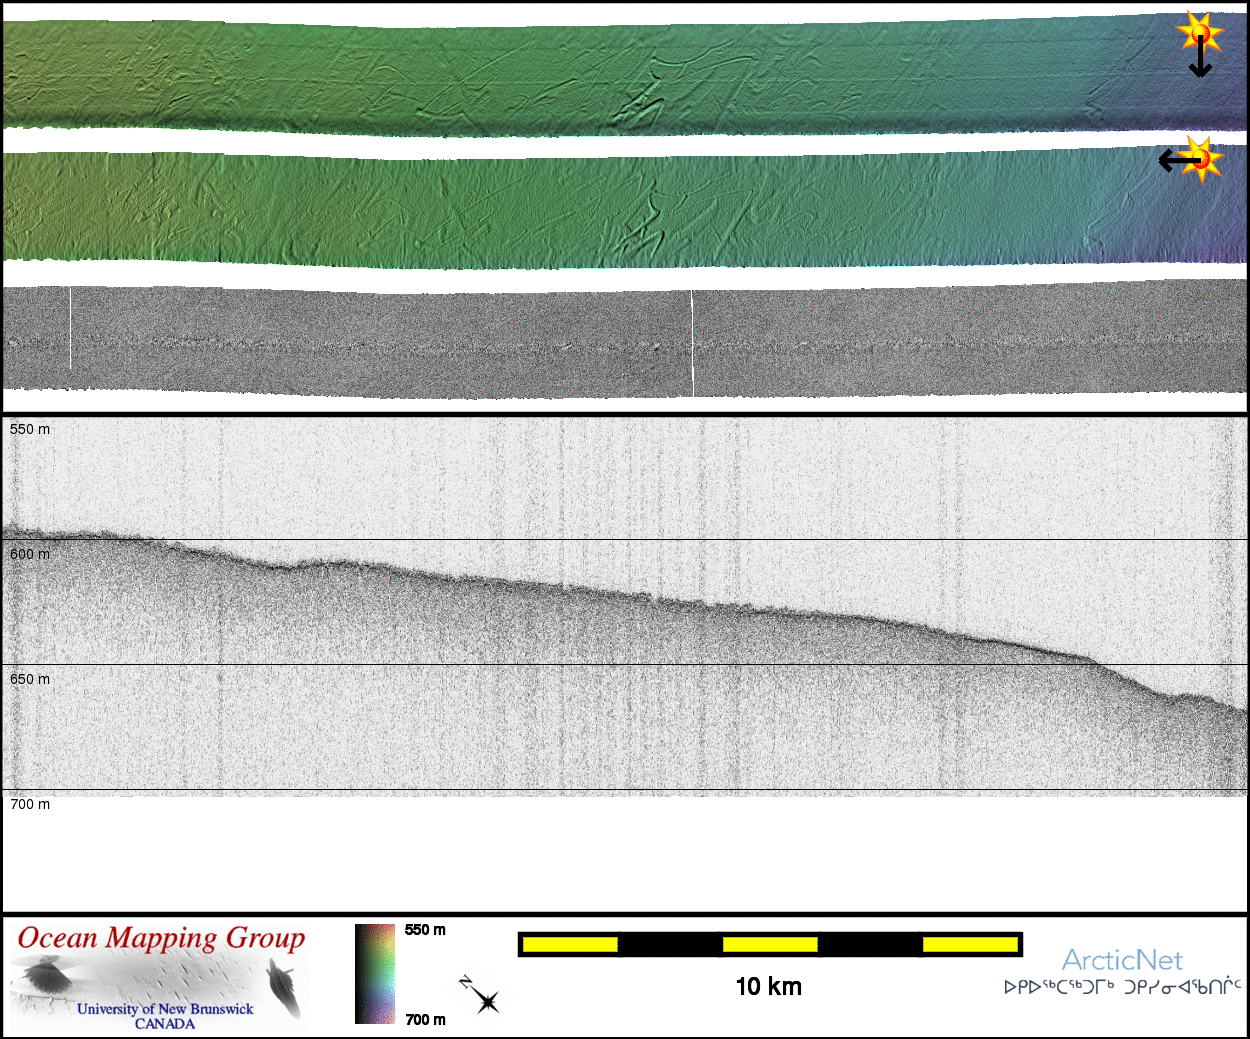1250x1039 pixels.
Task: Click University of New Brunswick text
Action: point(165,1009)
